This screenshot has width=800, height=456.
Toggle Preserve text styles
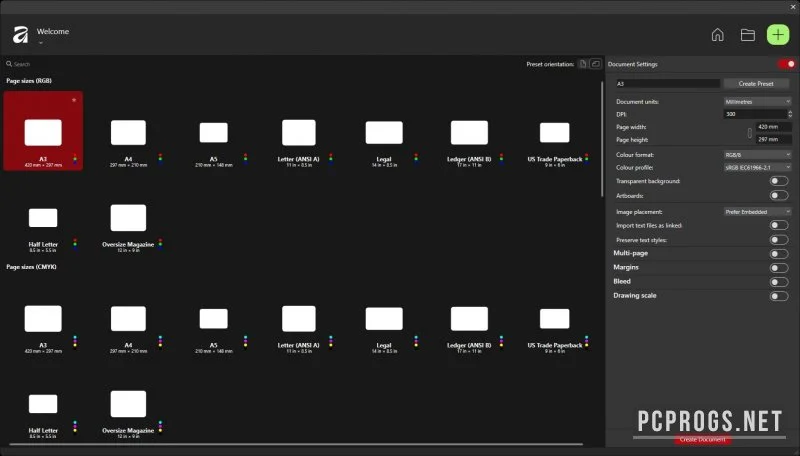779,240
